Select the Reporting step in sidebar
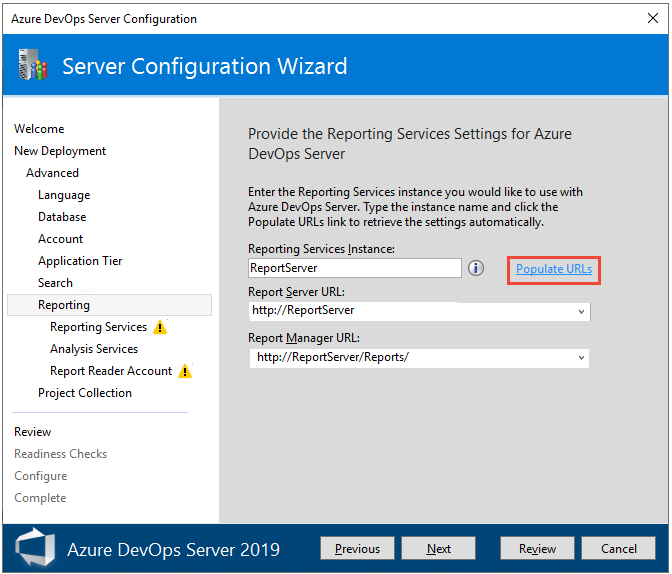 pos(64,305)
